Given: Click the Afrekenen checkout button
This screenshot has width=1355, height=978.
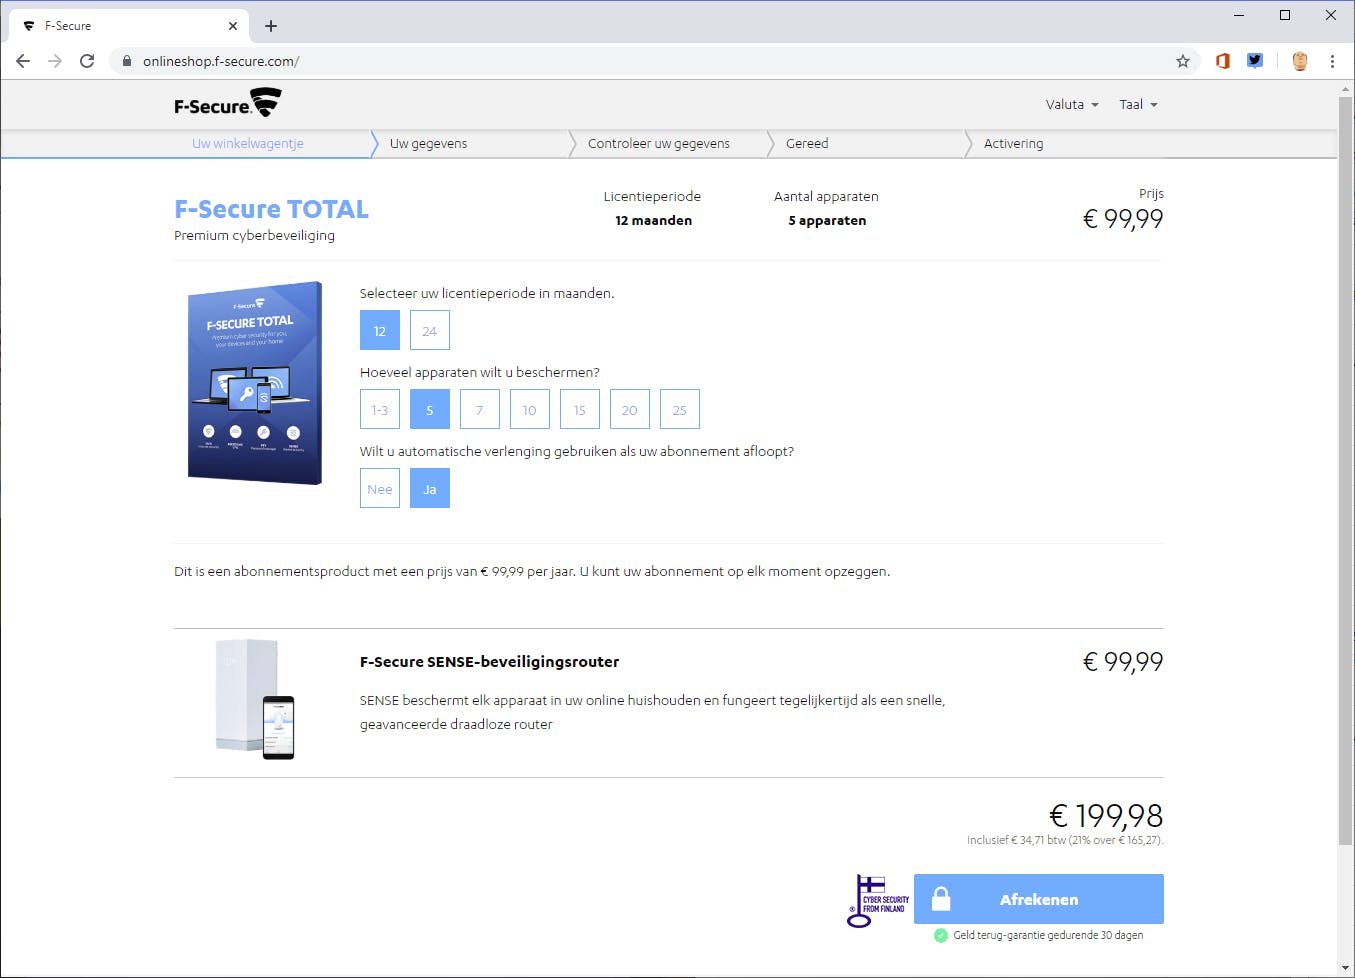Looking at the screenshot, I should [x=1039, y=899].
